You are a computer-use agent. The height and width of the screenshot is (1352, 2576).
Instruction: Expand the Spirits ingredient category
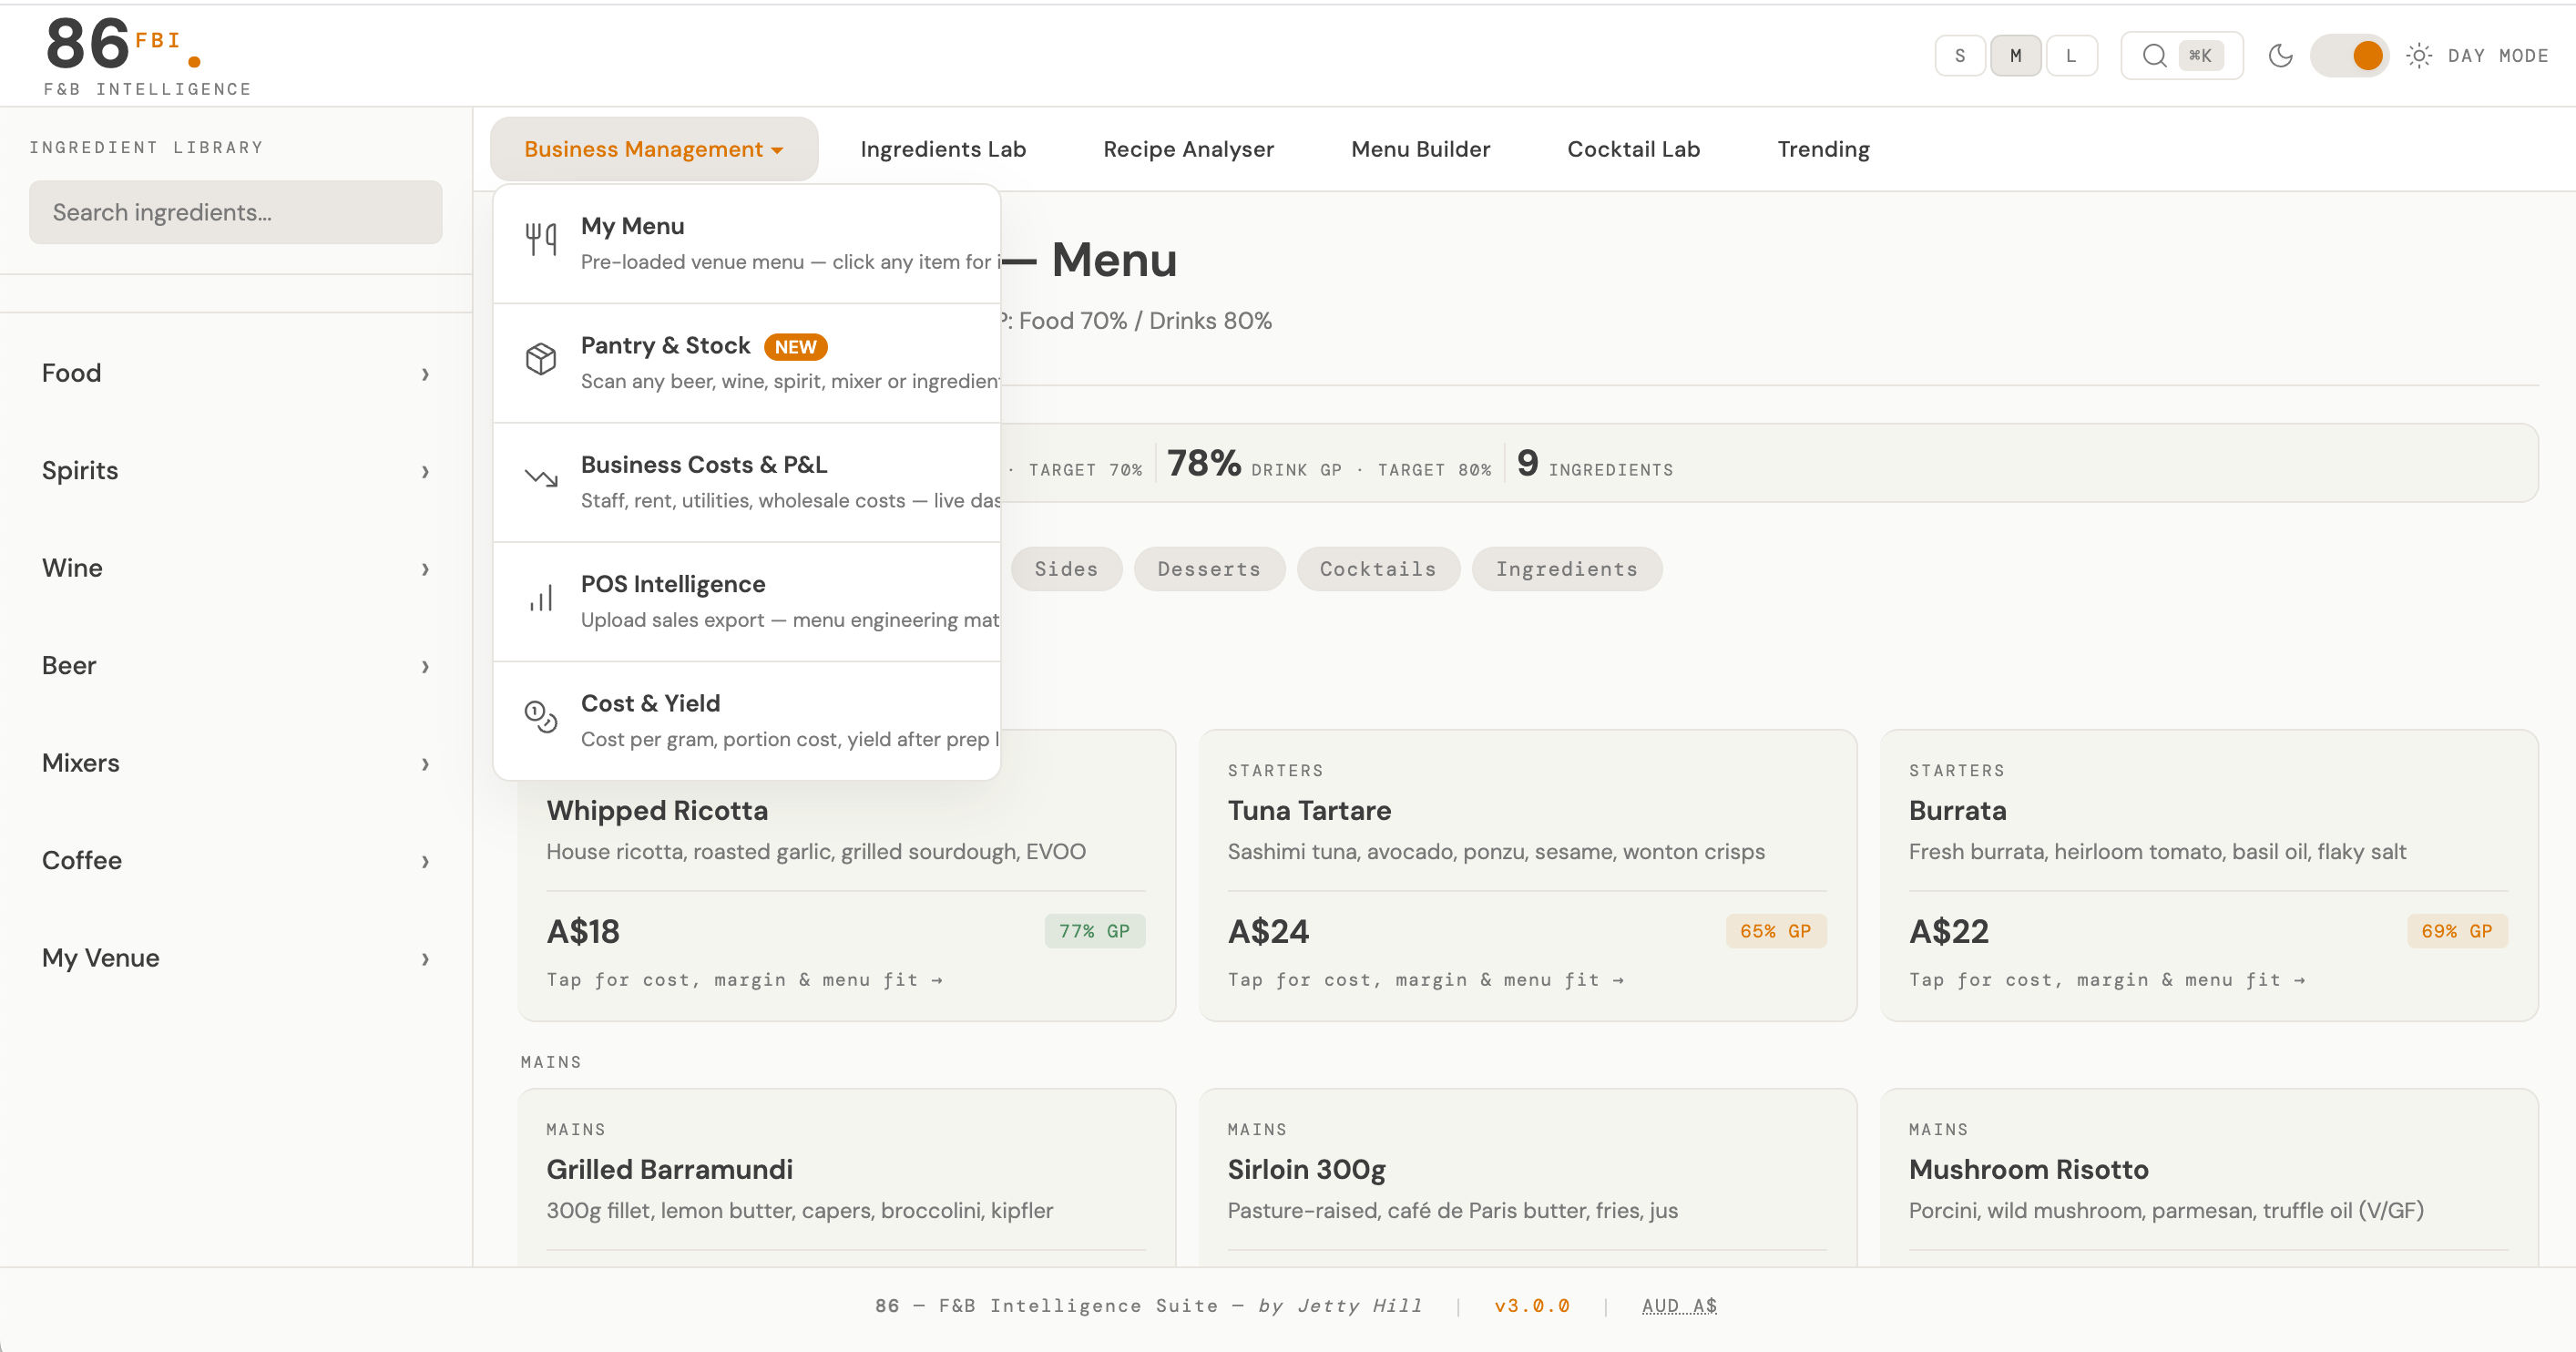pos(236,471)
